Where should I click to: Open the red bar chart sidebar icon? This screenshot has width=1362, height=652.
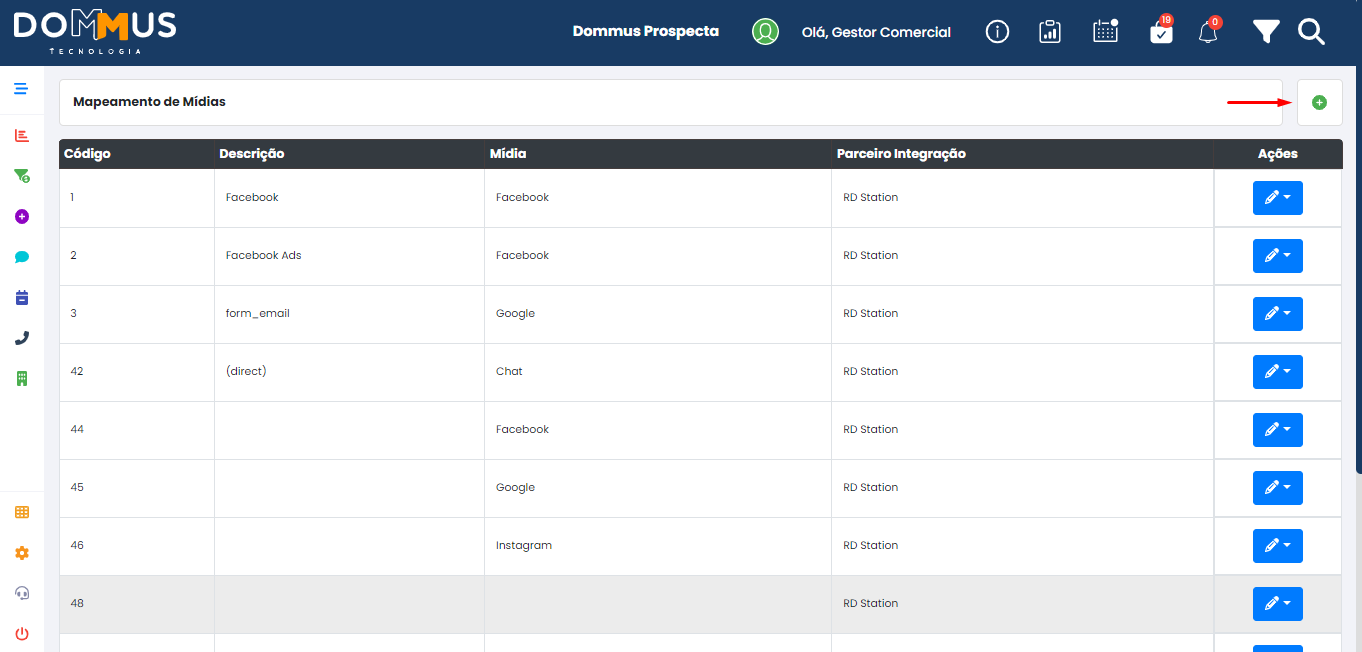pos(22,135)
